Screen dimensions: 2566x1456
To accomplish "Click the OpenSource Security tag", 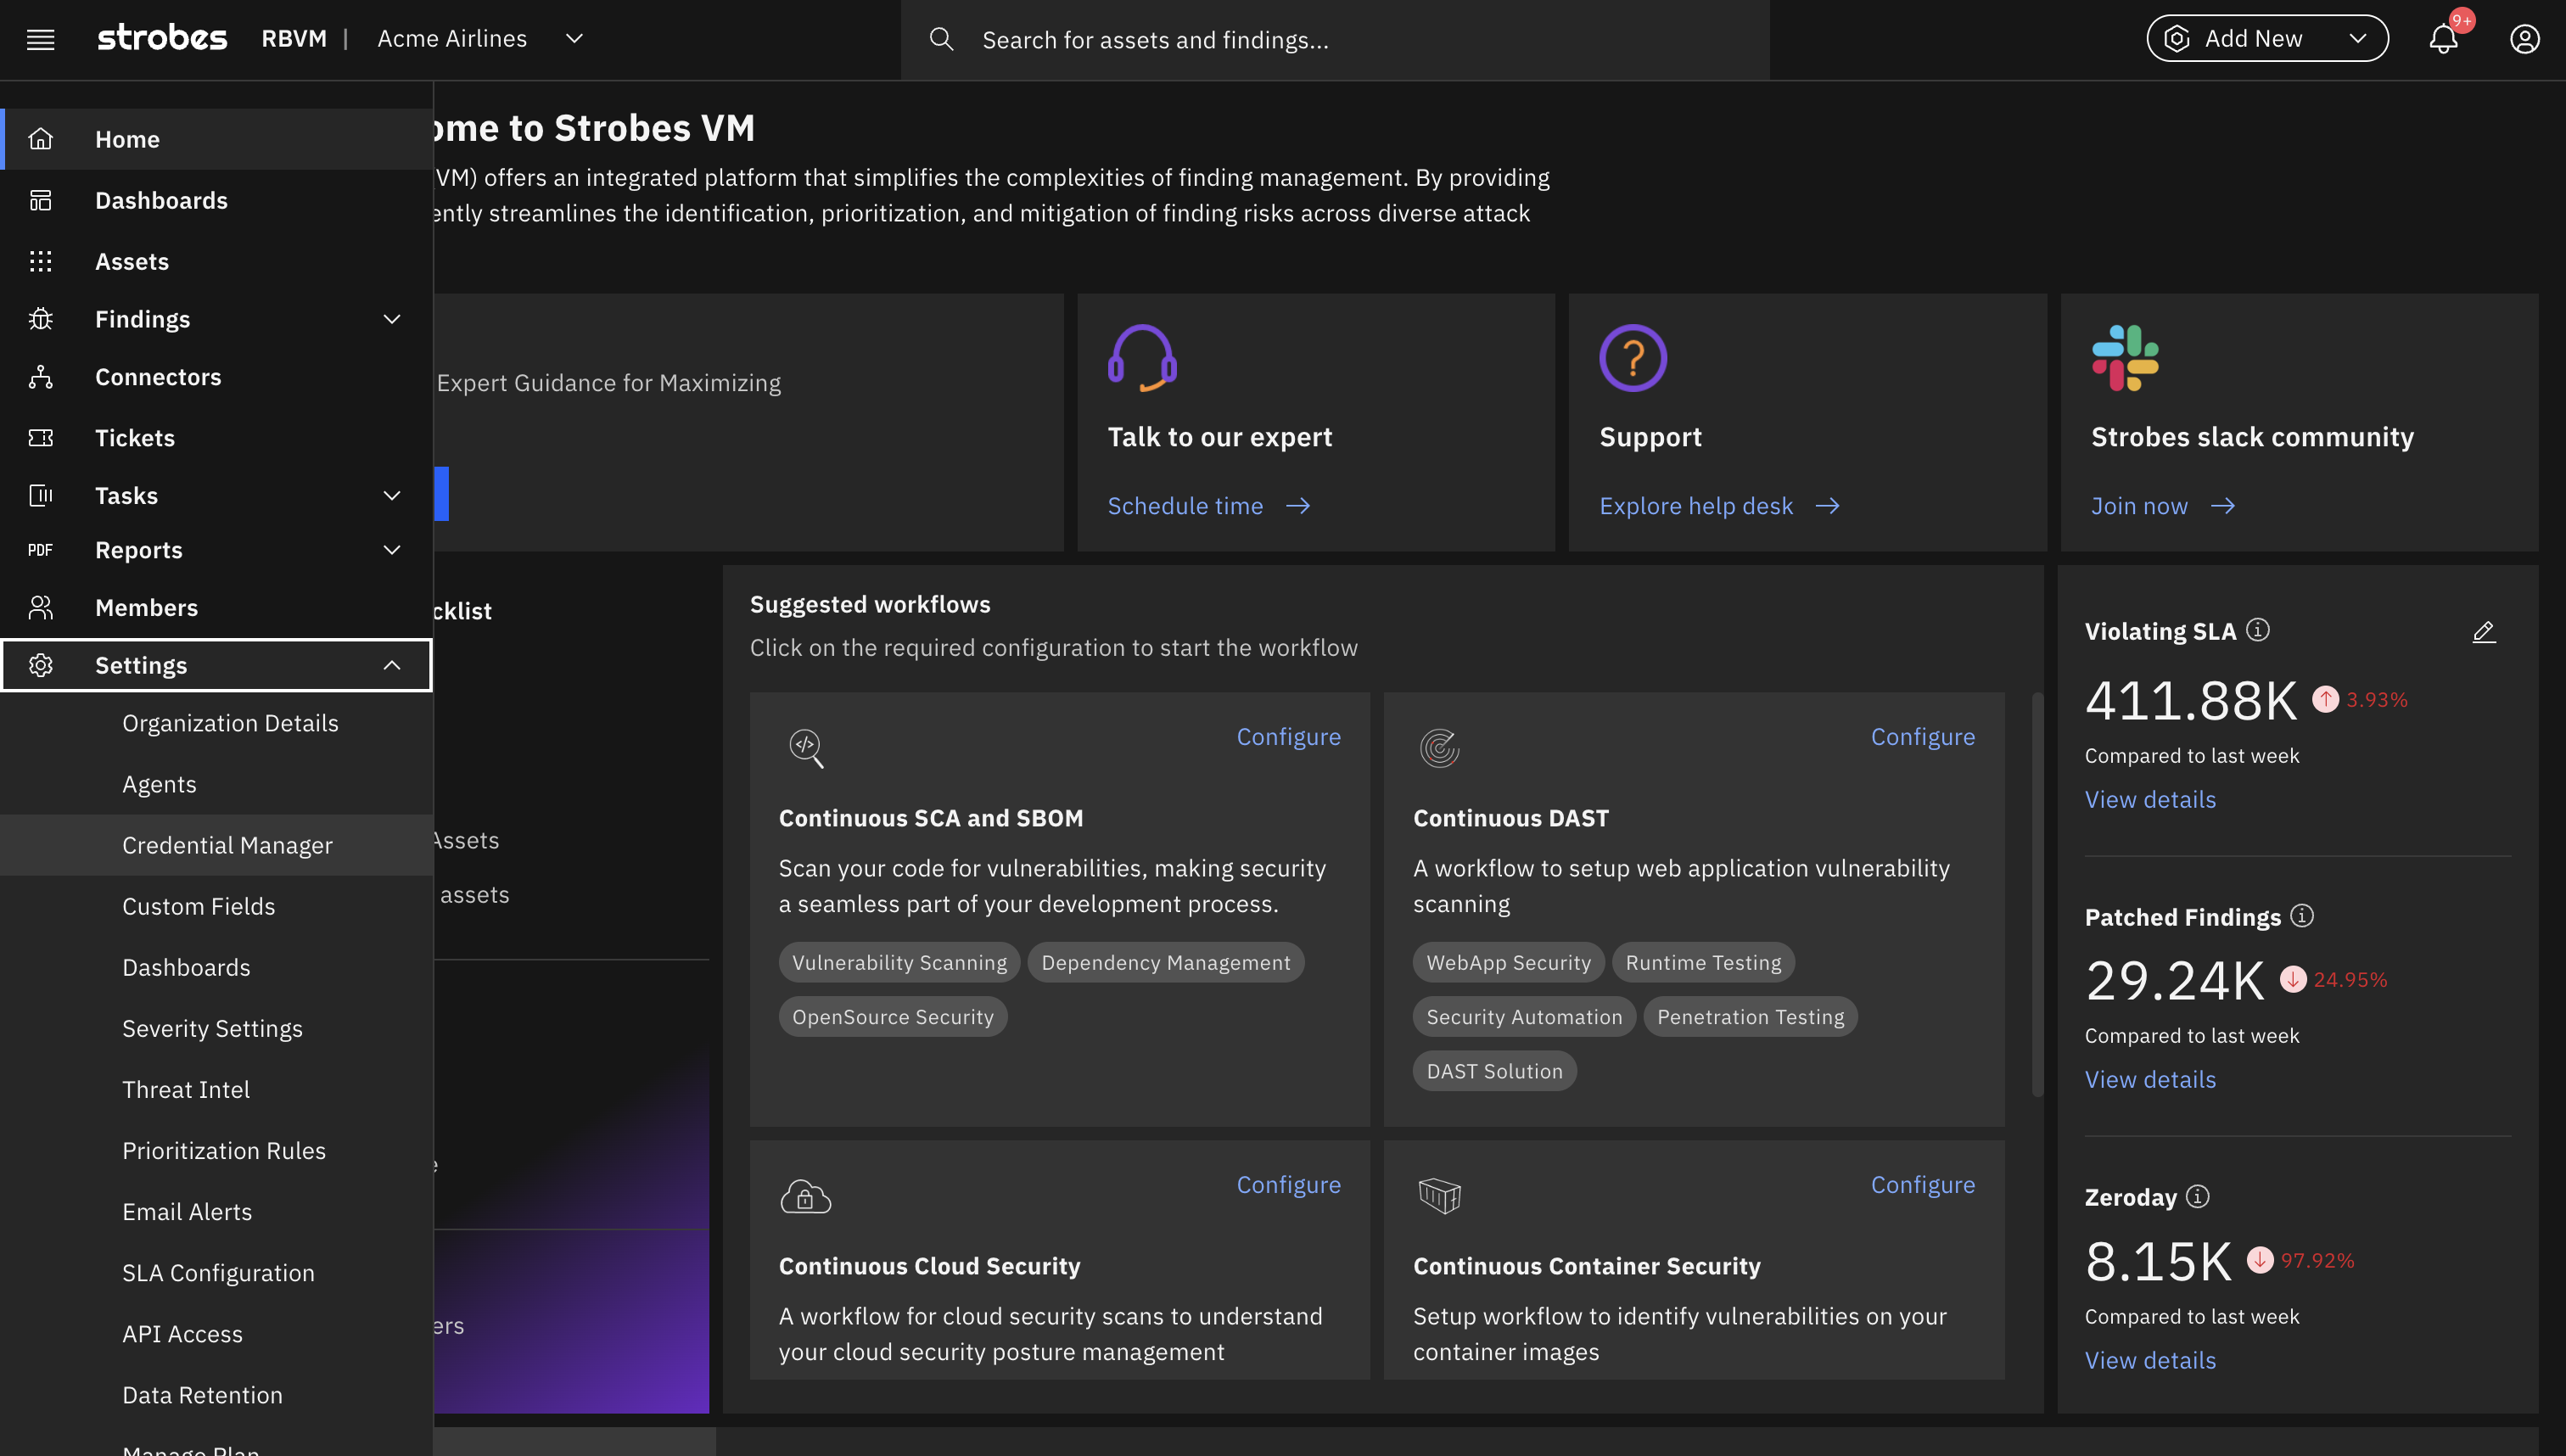I will 892,1016.
